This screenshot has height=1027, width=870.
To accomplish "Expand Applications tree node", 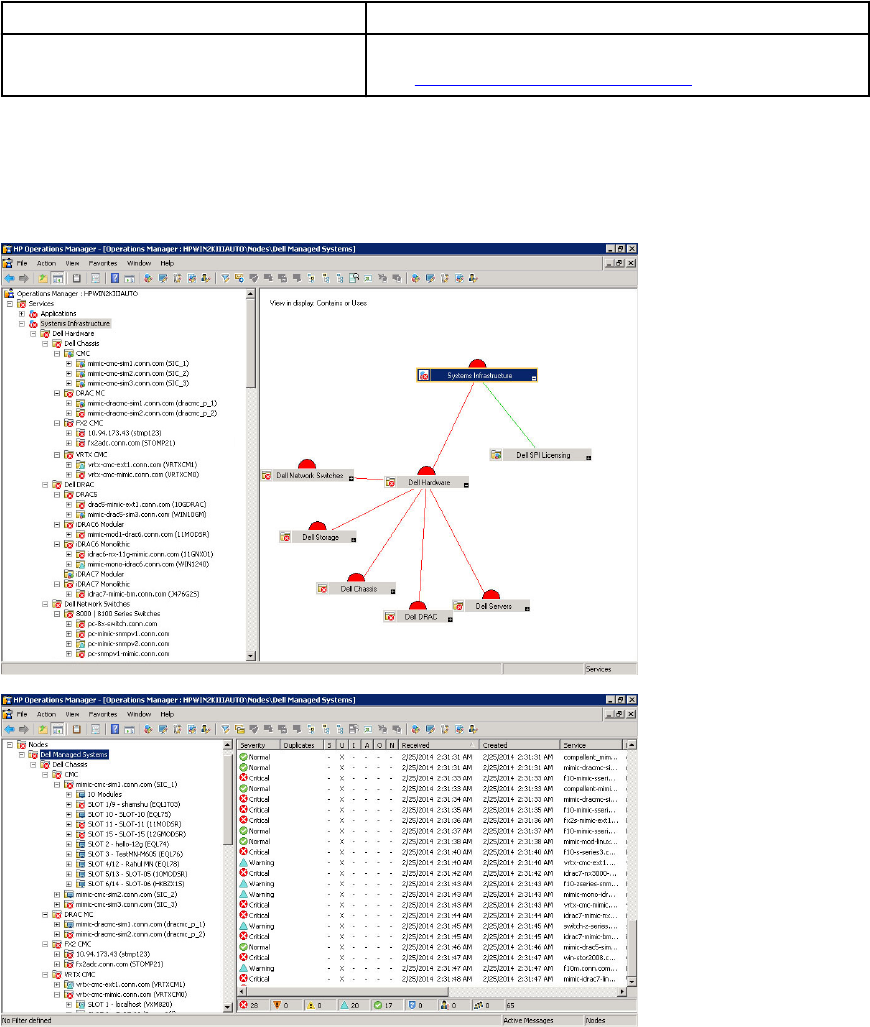I will point(22,314).
